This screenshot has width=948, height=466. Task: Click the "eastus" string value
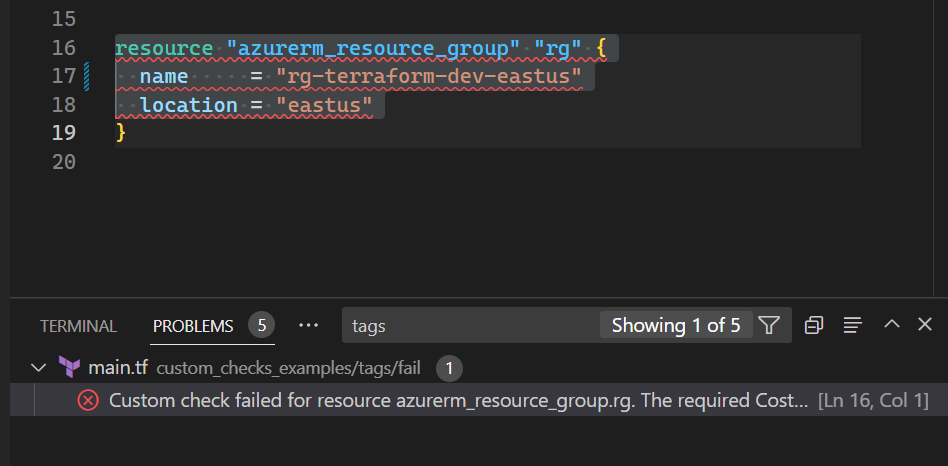(x=324, y=105)
